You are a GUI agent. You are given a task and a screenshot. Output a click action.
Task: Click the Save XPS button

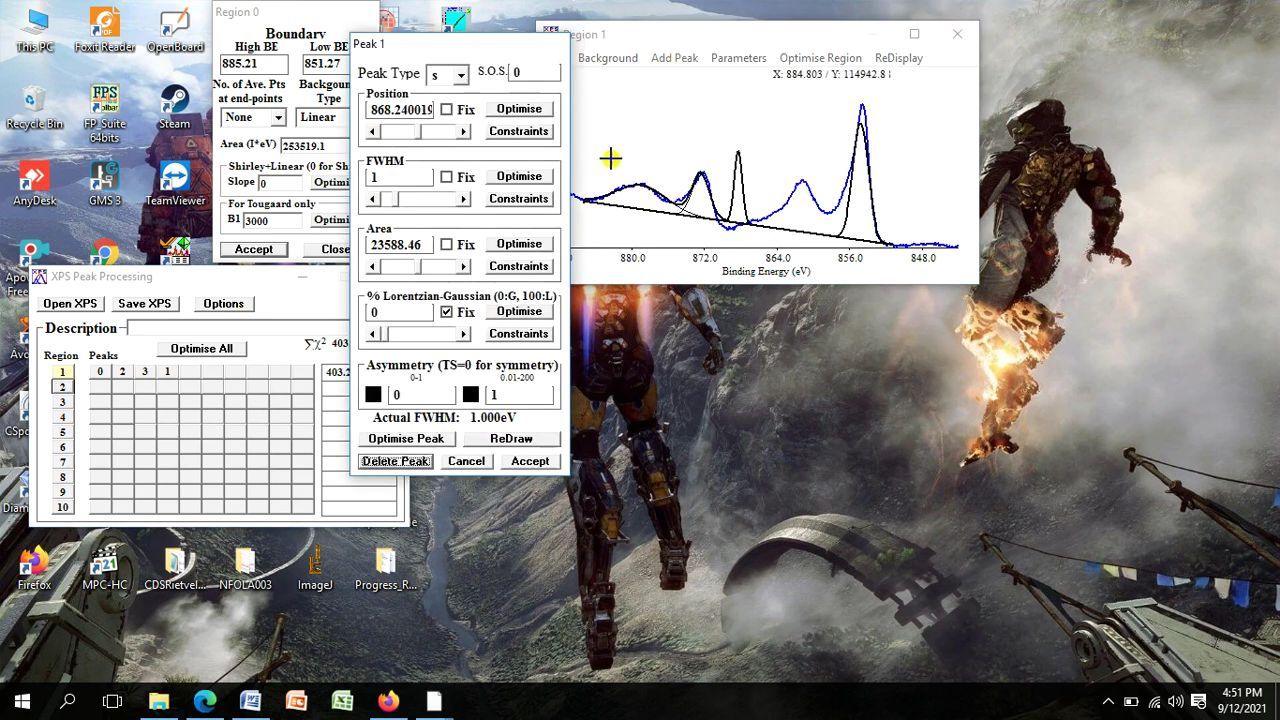144,304
